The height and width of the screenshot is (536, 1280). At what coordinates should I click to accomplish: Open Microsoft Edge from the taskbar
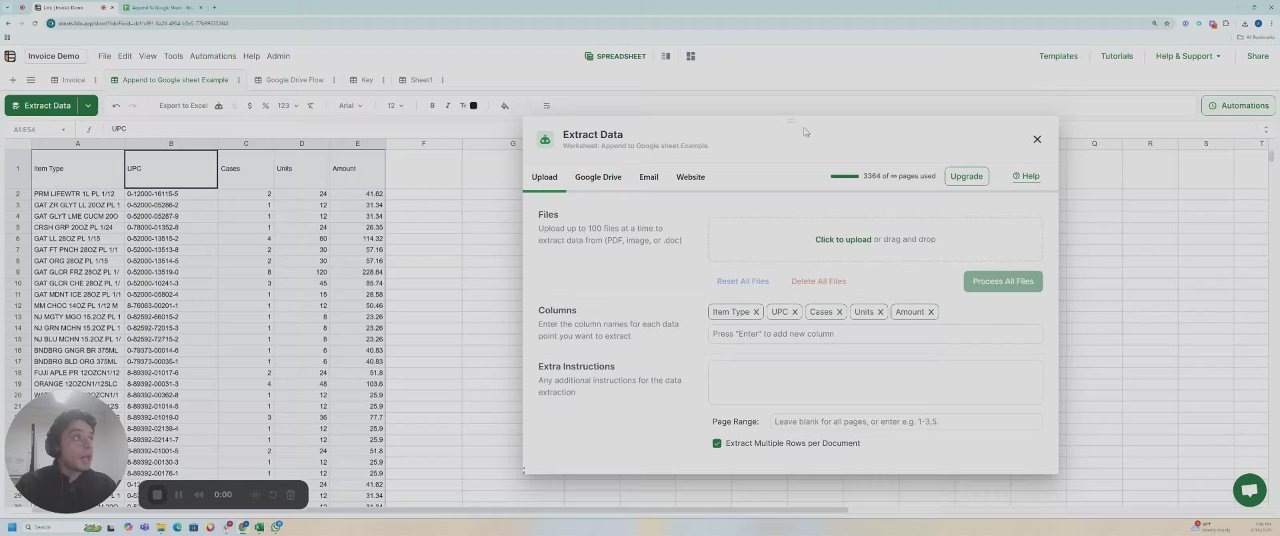[x=178, y=527]
